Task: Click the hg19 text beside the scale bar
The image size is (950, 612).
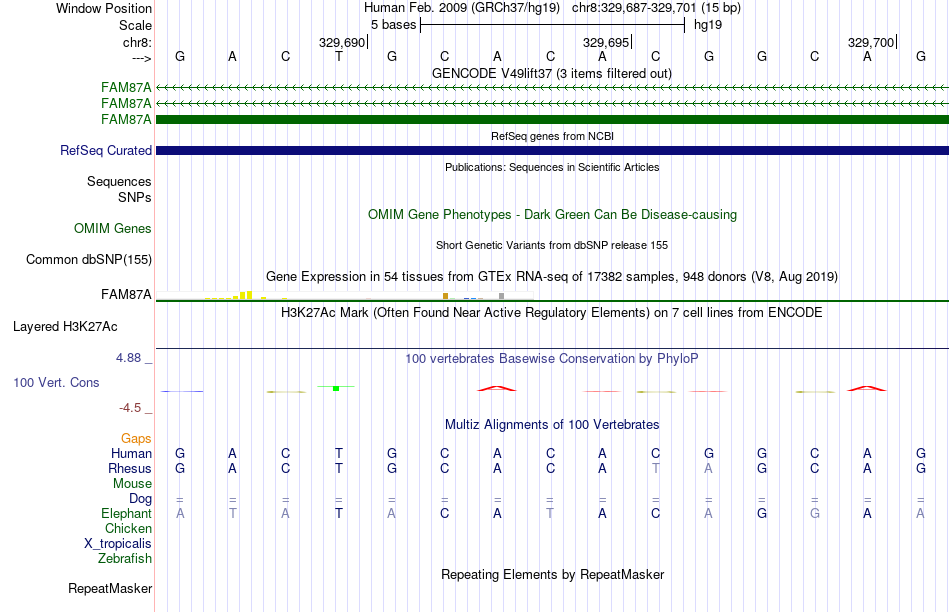Action: [x=708, y=25]
